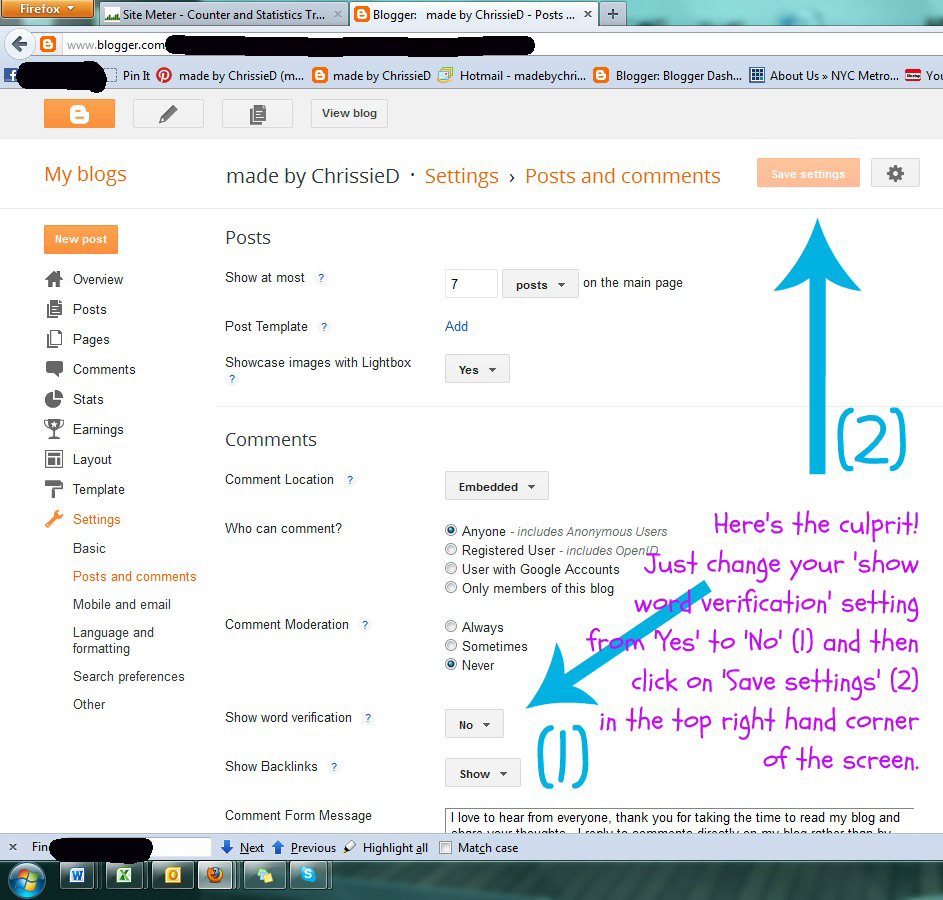Open a new browser tab
Image resolution: width=943 pixels, height=900 pixels.
coord(612,14)
